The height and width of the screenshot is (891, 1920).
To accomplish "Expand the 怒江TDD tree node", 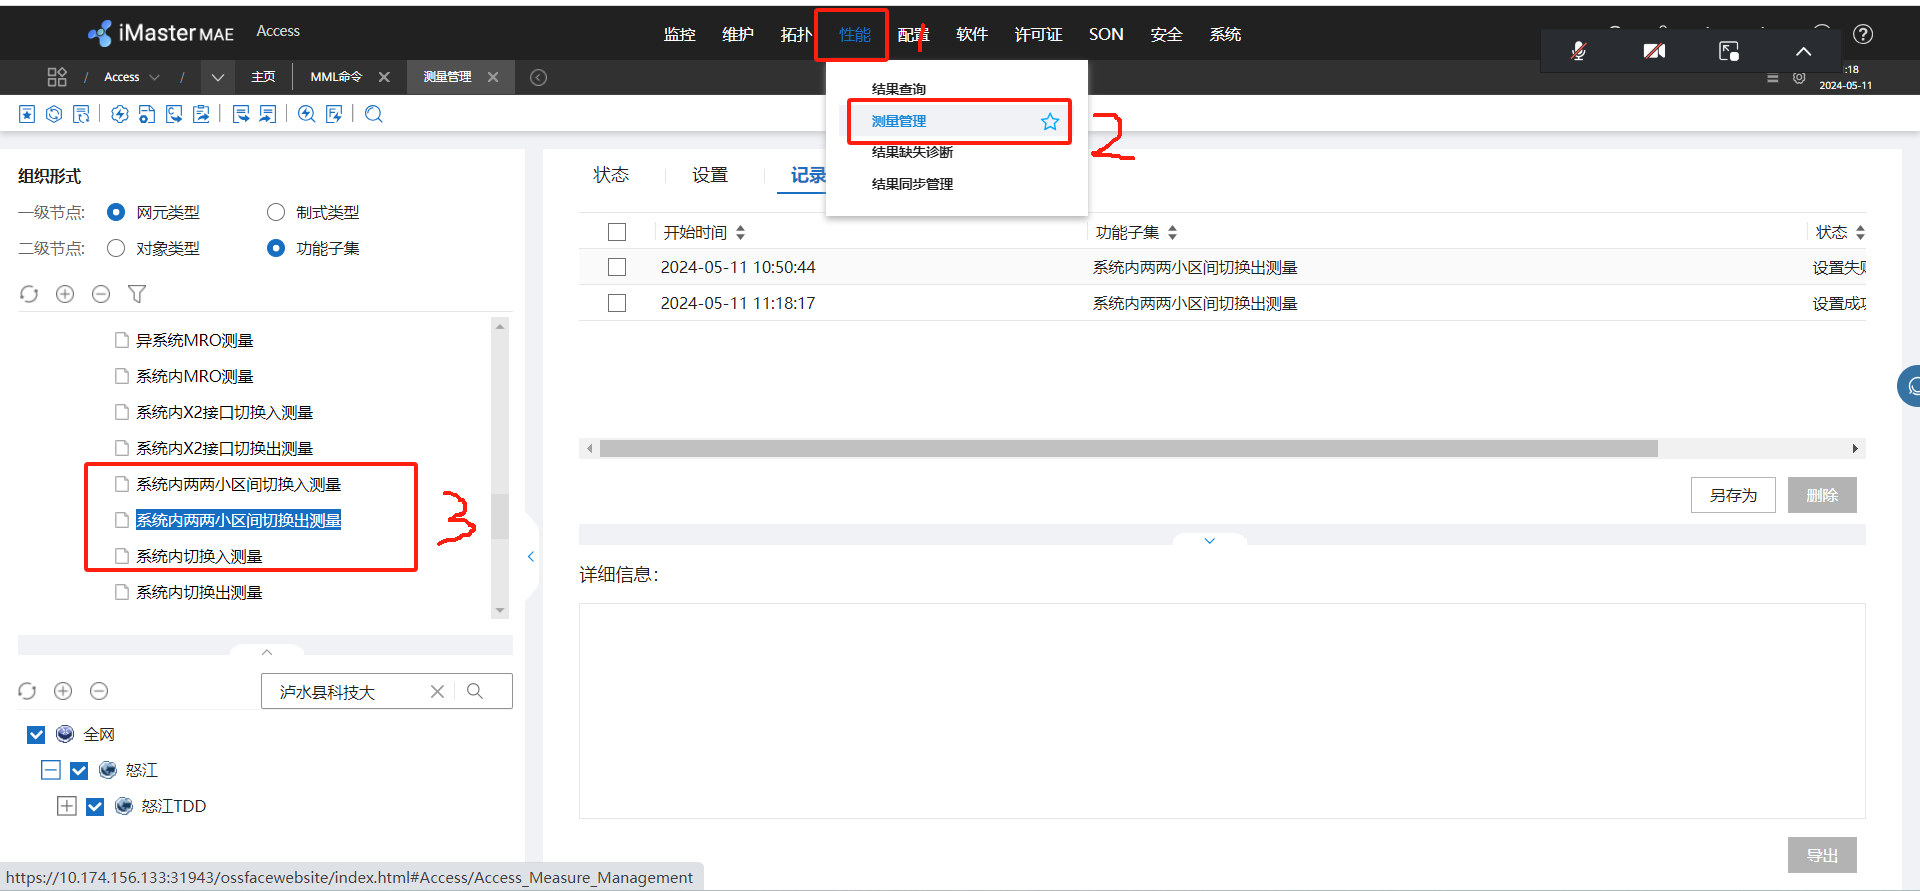I will pos(67,806).
